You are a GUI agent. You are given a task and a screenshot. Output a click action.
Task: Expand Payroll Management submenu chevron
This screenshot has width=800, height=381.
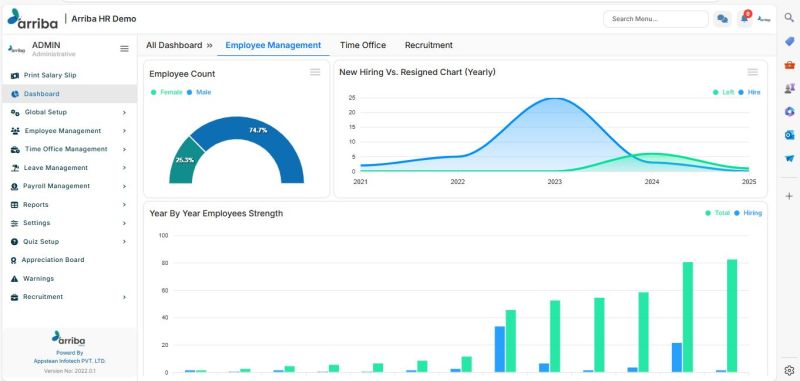click(x=124, y=187)
